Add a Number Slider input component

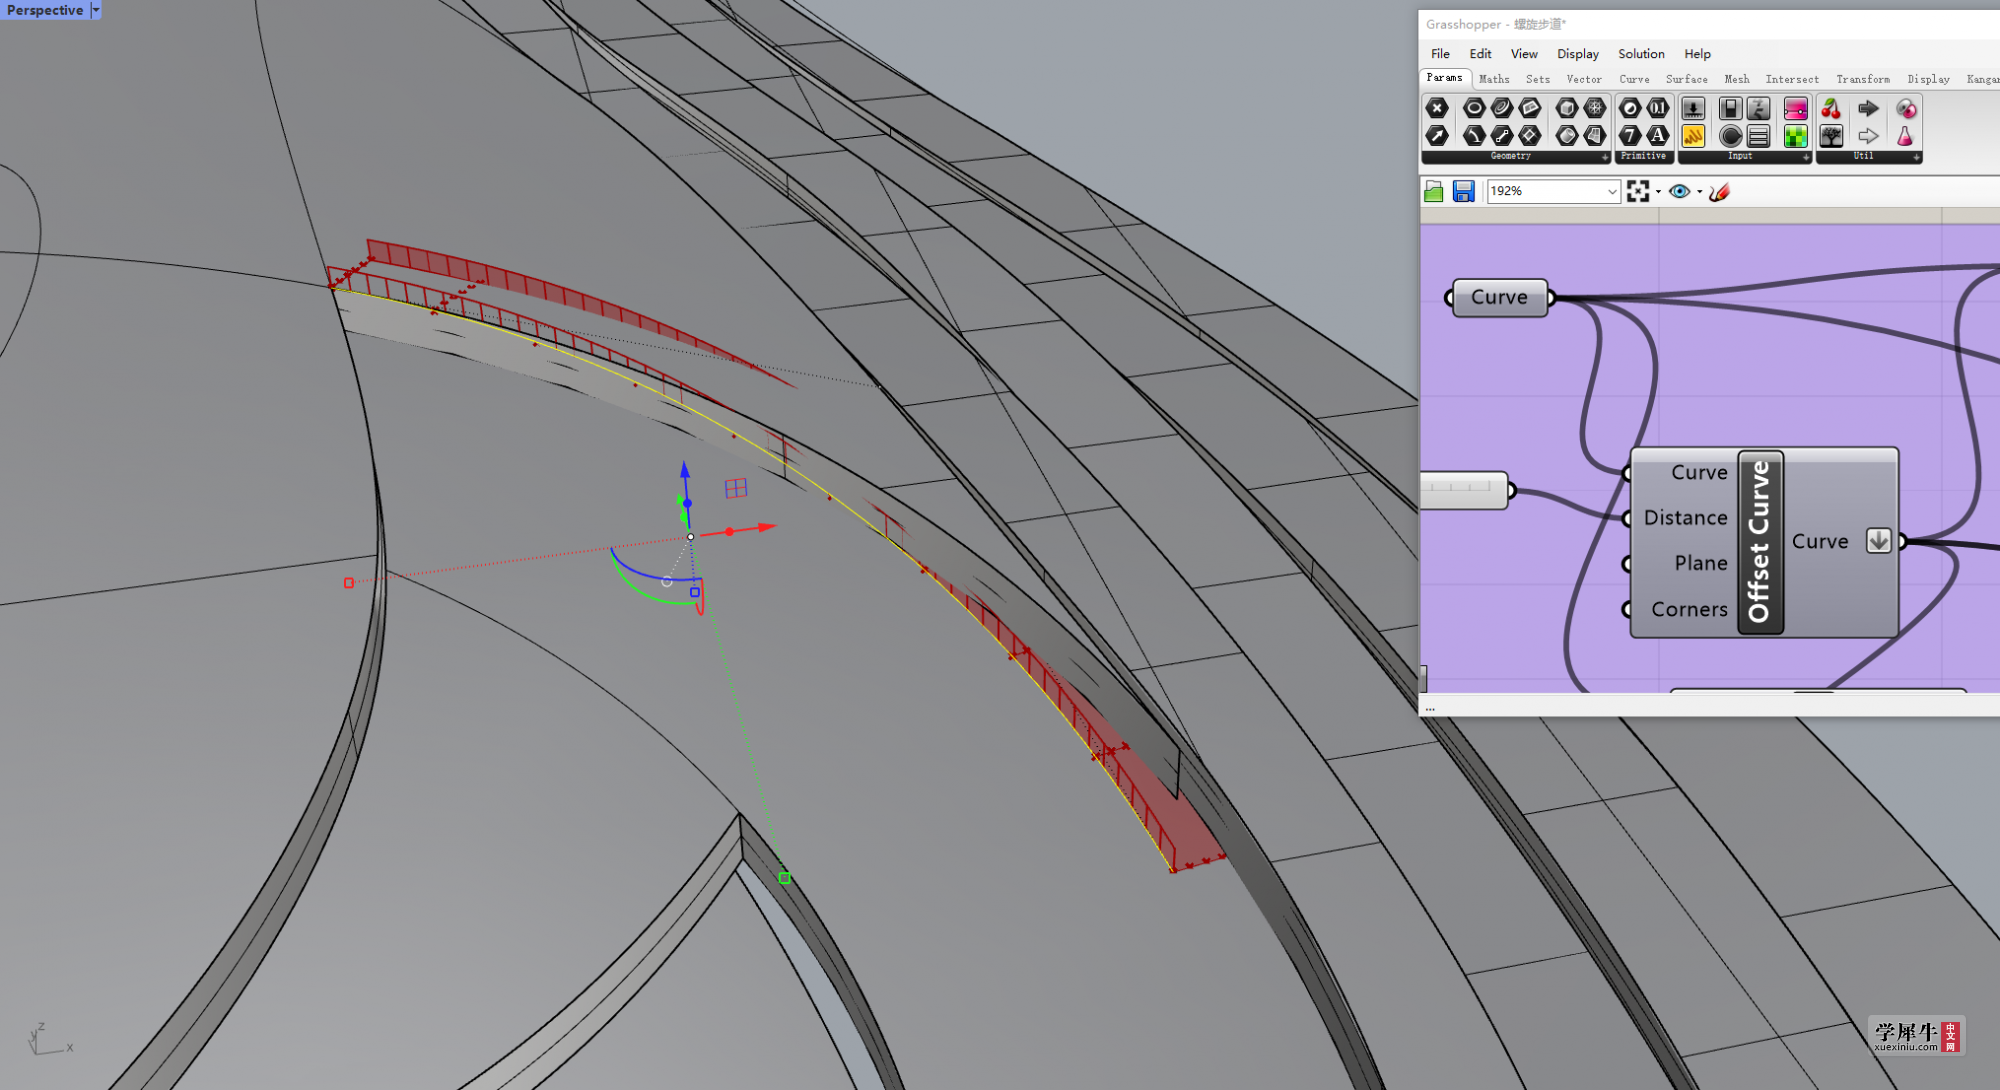coord(1693,108)
